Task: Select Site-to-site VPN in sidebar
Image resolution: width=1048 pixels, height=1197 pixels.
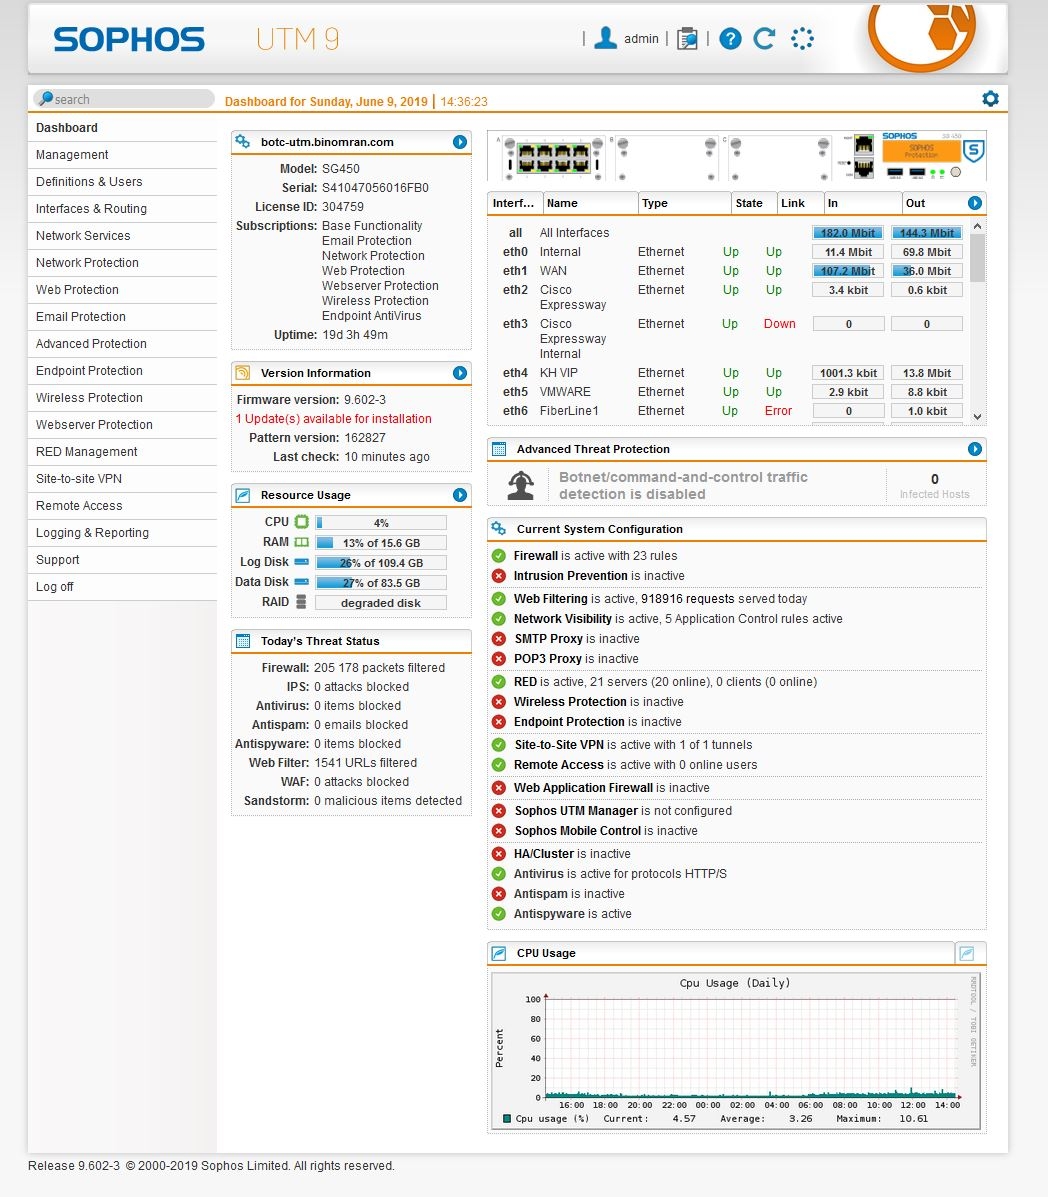Action: tap(79, 479)
